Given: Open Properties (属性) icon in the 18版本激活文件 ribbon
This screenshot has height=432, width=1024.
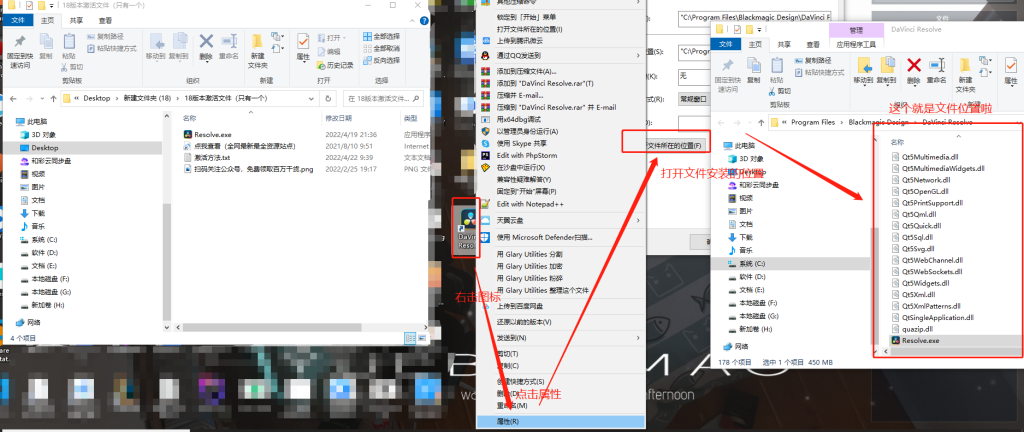Looking at the screenshot, I should click(x=301, y=47).
